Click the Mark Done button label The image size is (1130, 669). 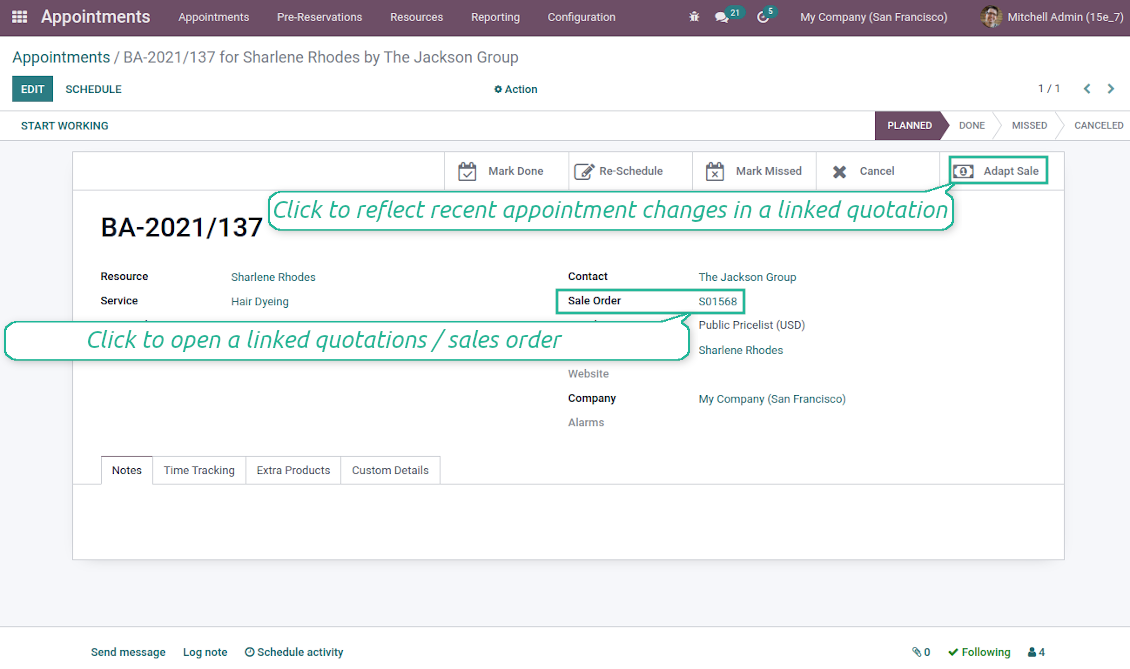pyautogui.click(x=516, y=171)
